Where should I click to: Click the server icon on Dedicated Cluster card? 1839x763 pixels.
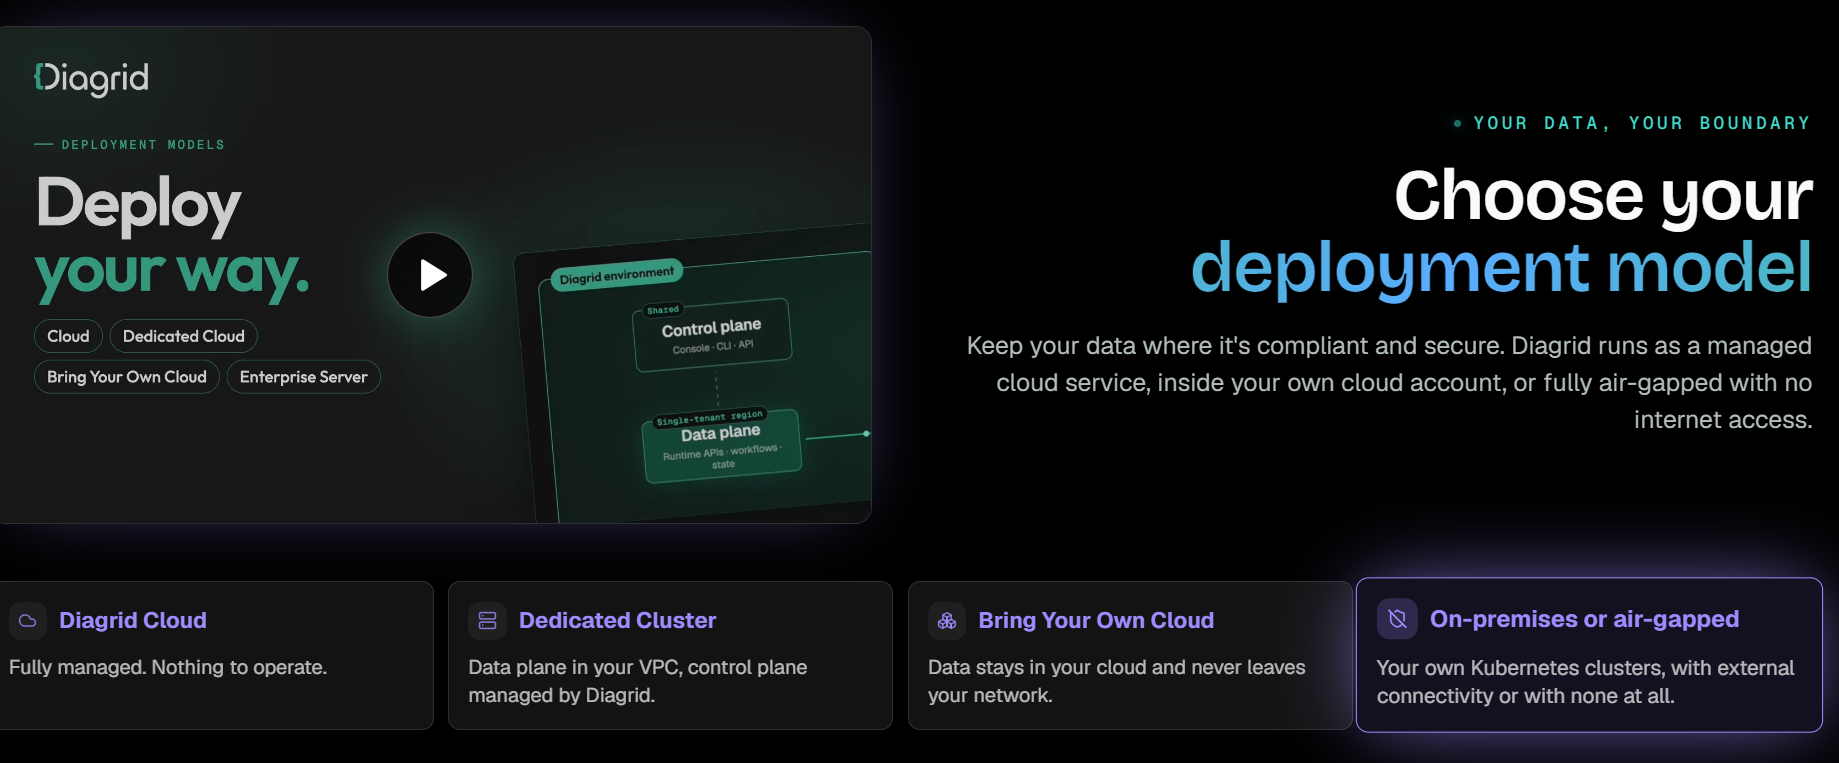click(x=487, y=621)
